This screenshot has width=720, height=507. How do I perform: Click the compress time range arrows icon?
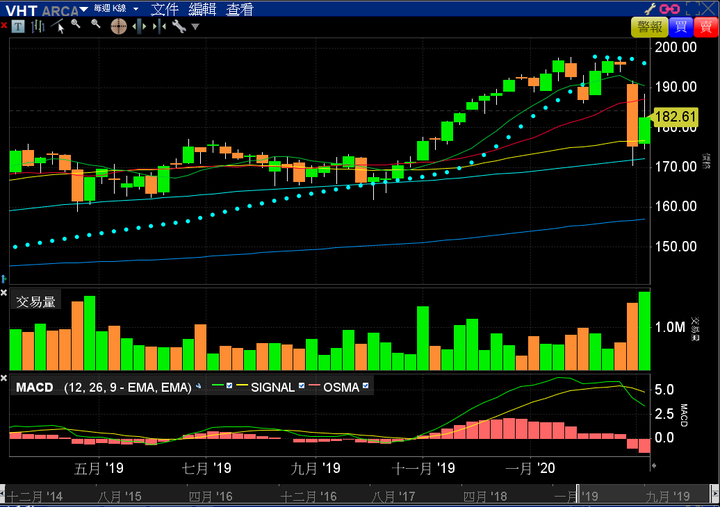(159, 27)
